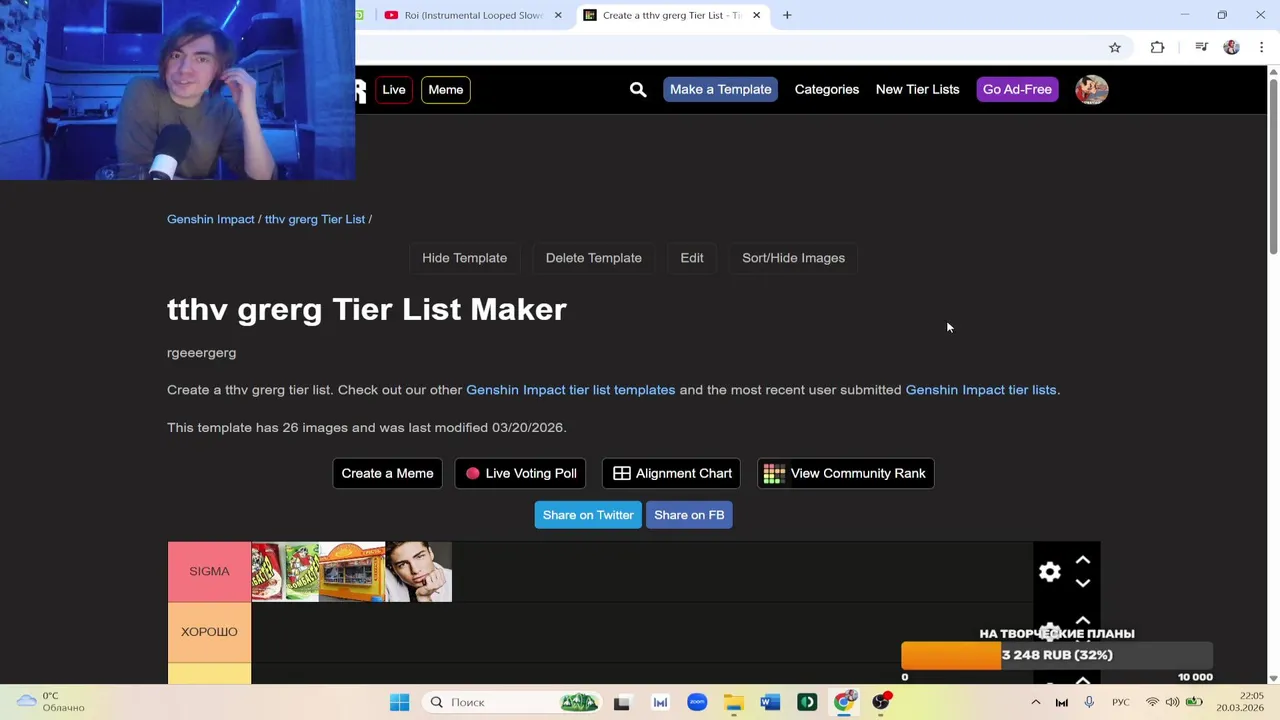Share on Twitter button

click(x=588, y=515)
